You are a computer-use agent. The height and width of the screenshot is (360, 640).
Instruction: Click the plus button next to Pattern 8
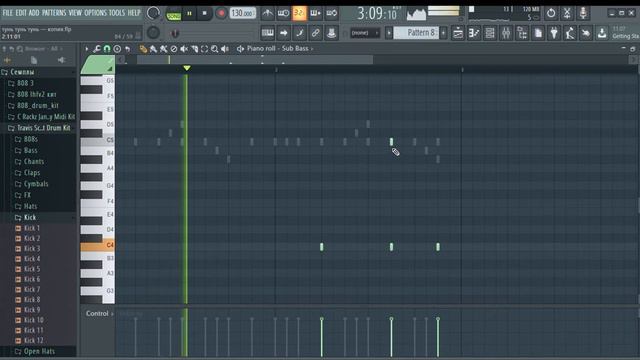click(444, 33)
